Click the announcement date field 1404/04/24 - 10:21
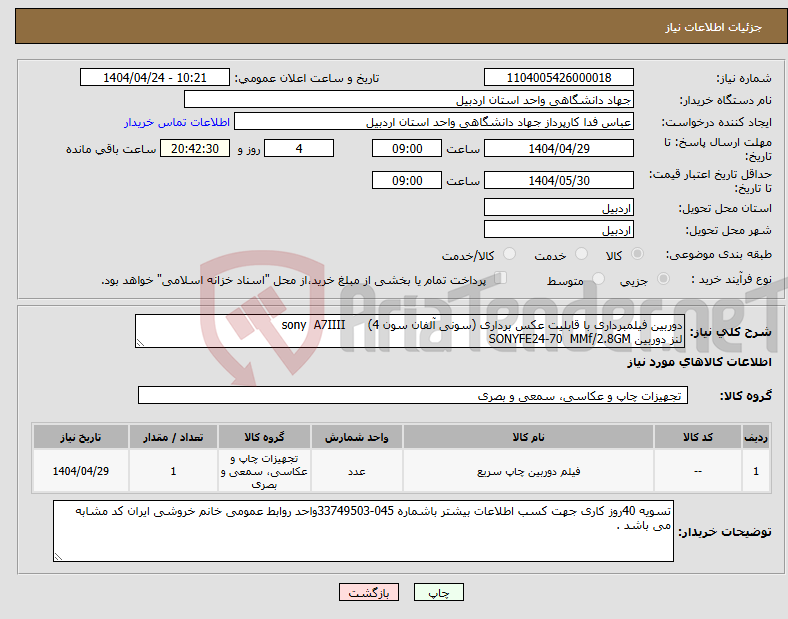Screen dimensions: 788x619 155,77
